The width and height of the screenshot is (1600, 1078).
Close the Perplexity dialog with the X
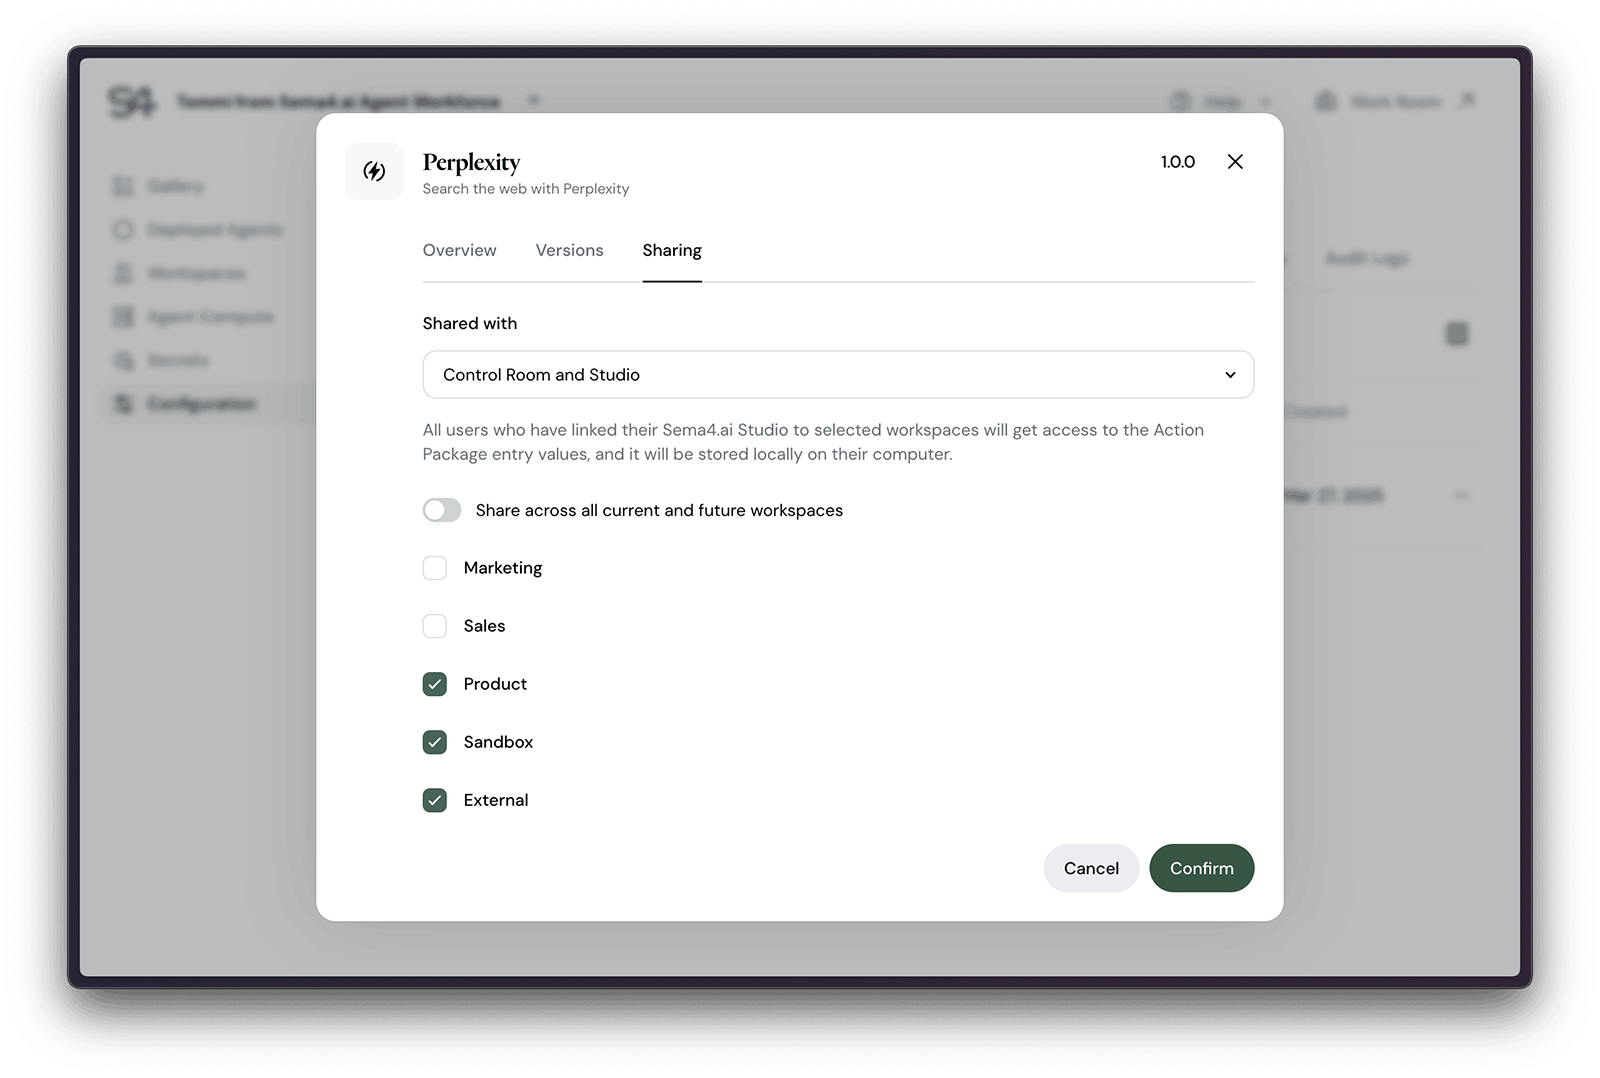pos(1235,161)
